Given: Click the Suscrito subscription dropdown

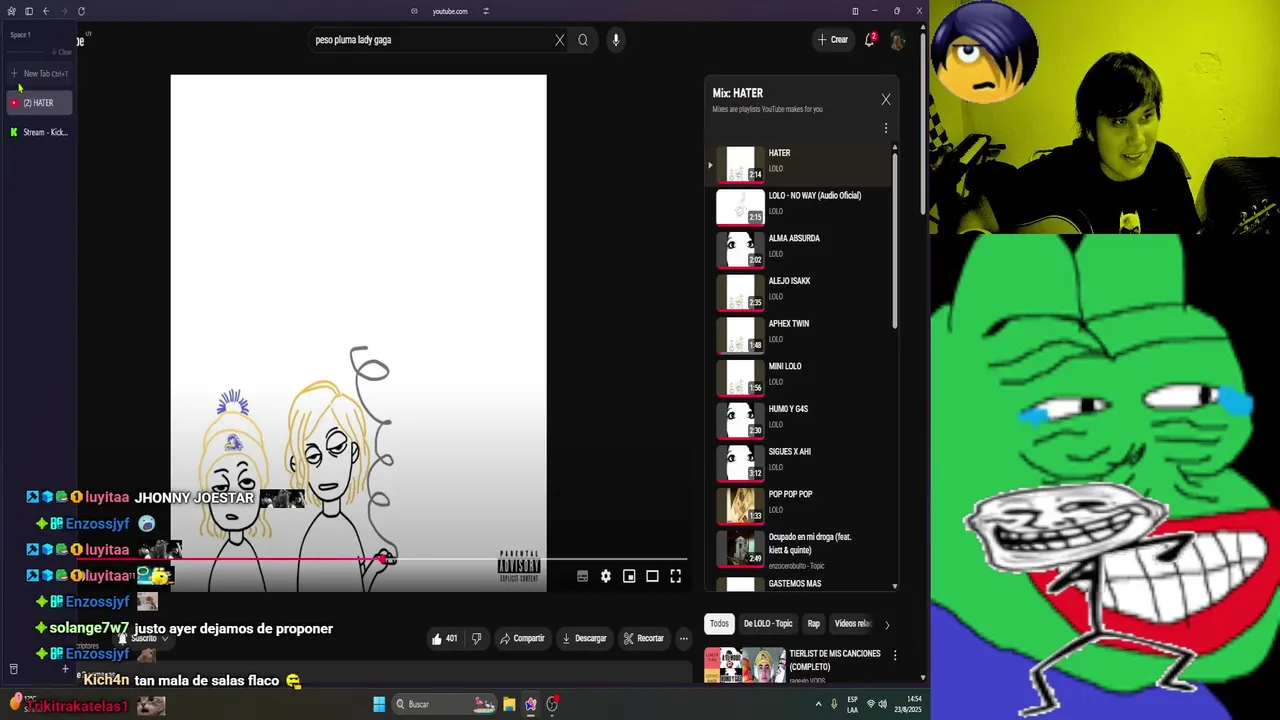Looking at the screenshot, I should [x=144, y=638].
